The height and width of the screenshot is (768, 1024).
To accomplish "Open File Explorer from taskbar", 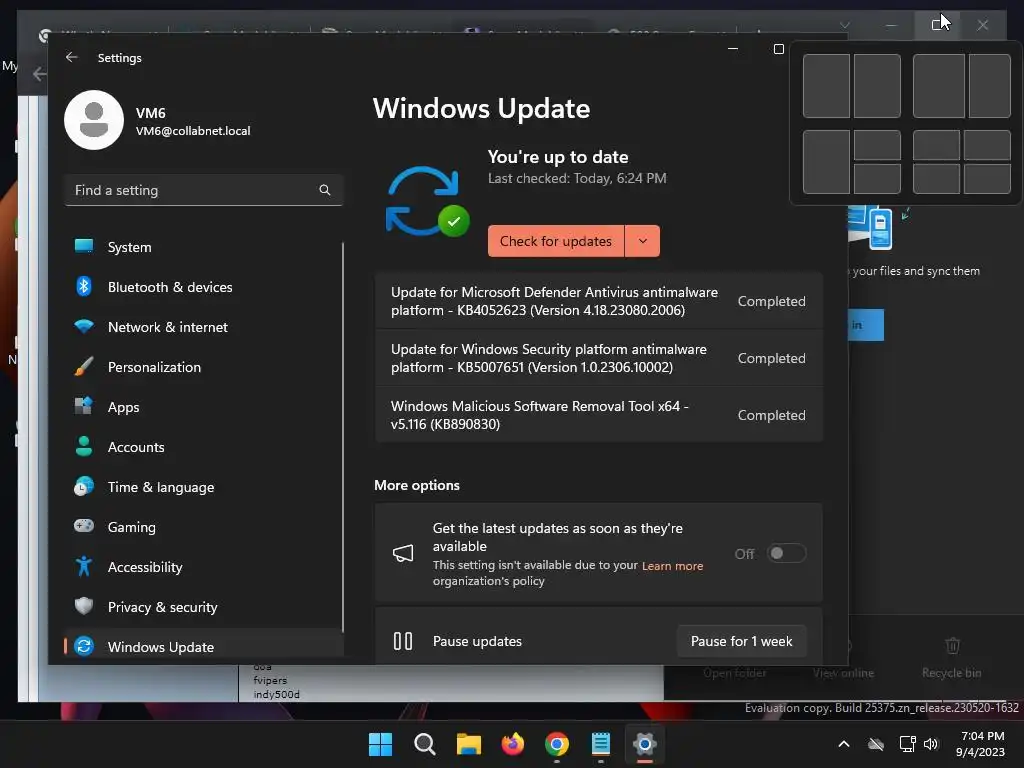I will 468,744.
